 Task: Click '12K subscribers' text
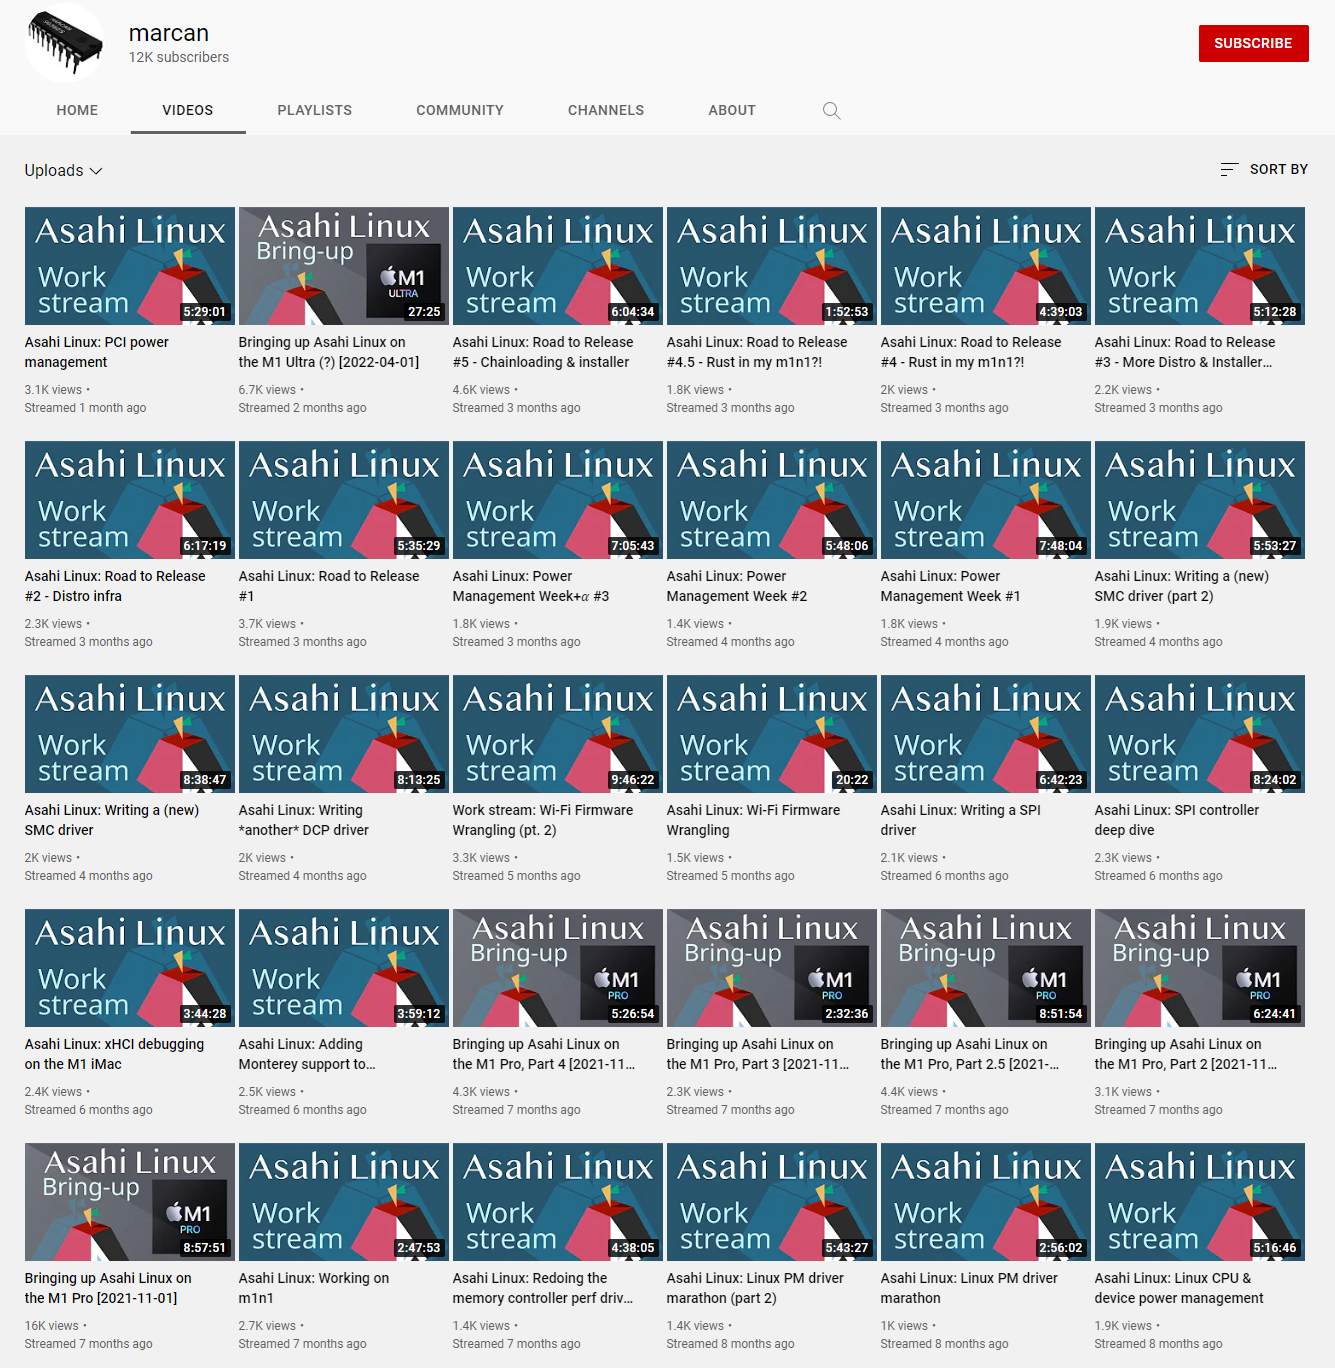179,57
